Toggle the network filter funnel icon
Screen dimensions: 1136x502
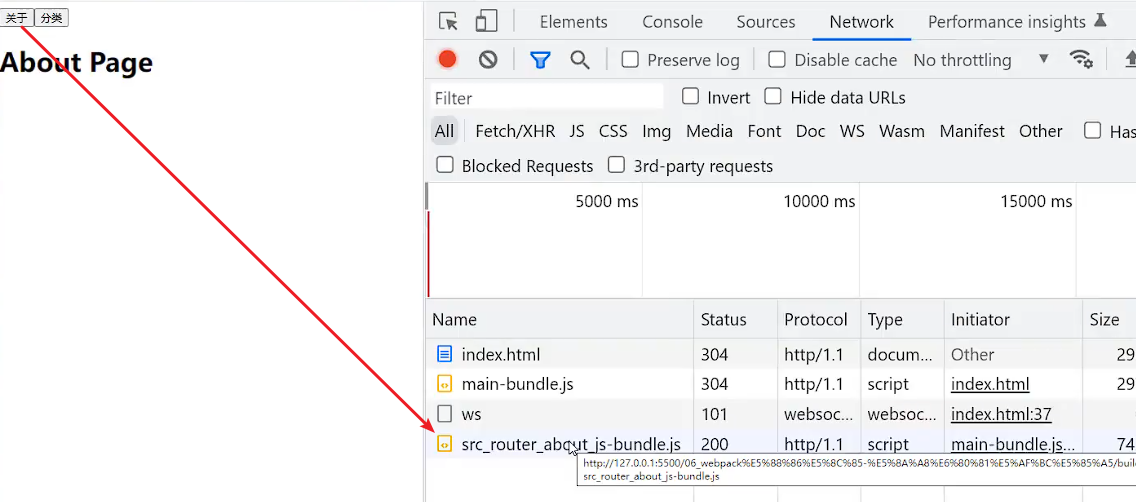coord(540,60)
